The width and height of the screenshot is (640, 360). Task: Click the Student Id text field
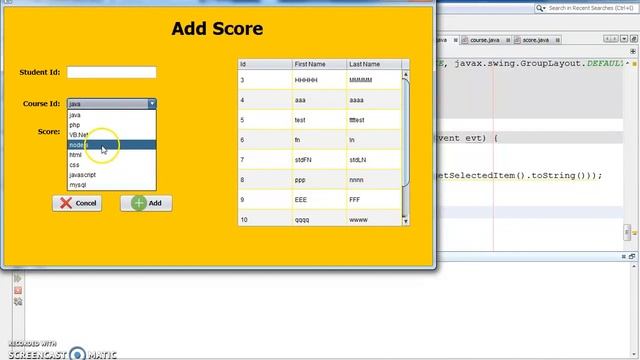pyautogui.click(x=111, y=72)
